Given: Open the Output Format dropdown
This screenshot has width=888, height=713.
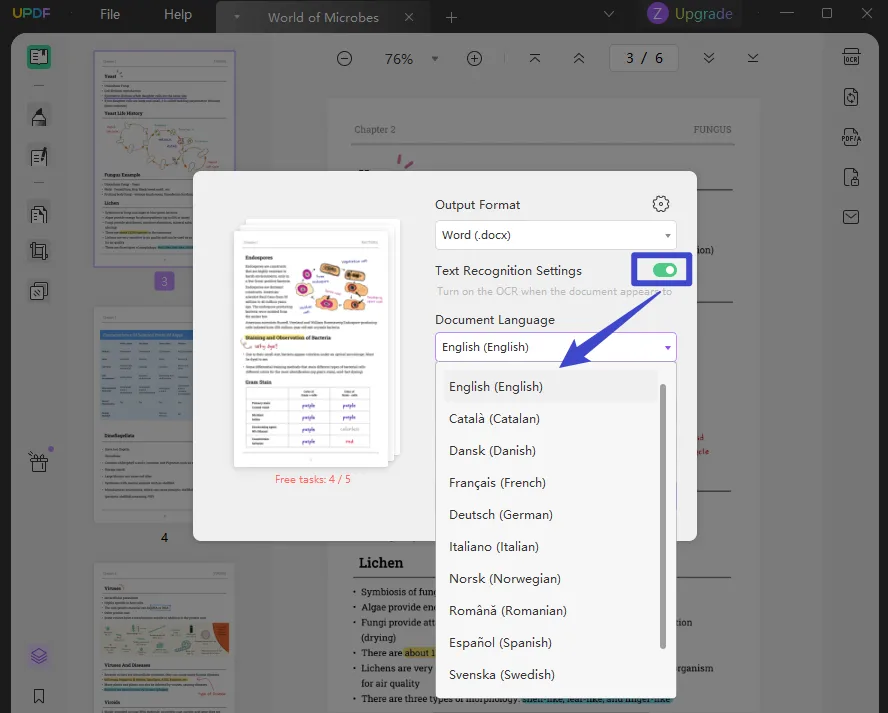Looking at the screenshot, I should 556,234.
